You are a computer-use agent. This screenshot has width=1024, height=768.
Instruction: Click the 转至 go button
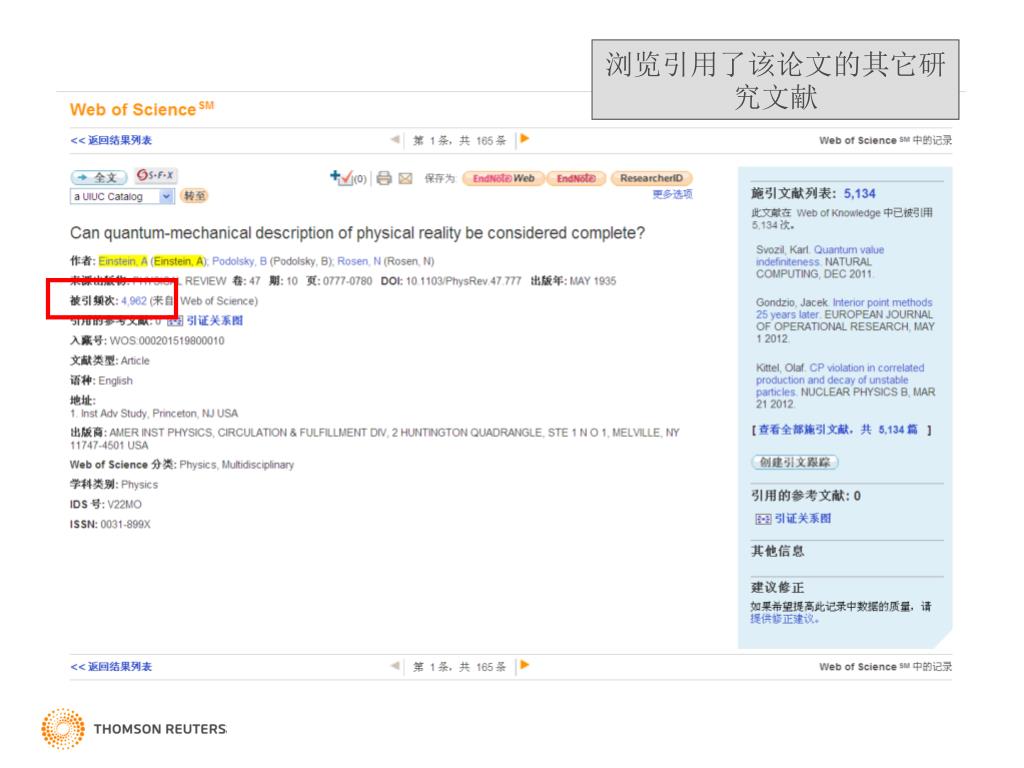tap(194, 196)
